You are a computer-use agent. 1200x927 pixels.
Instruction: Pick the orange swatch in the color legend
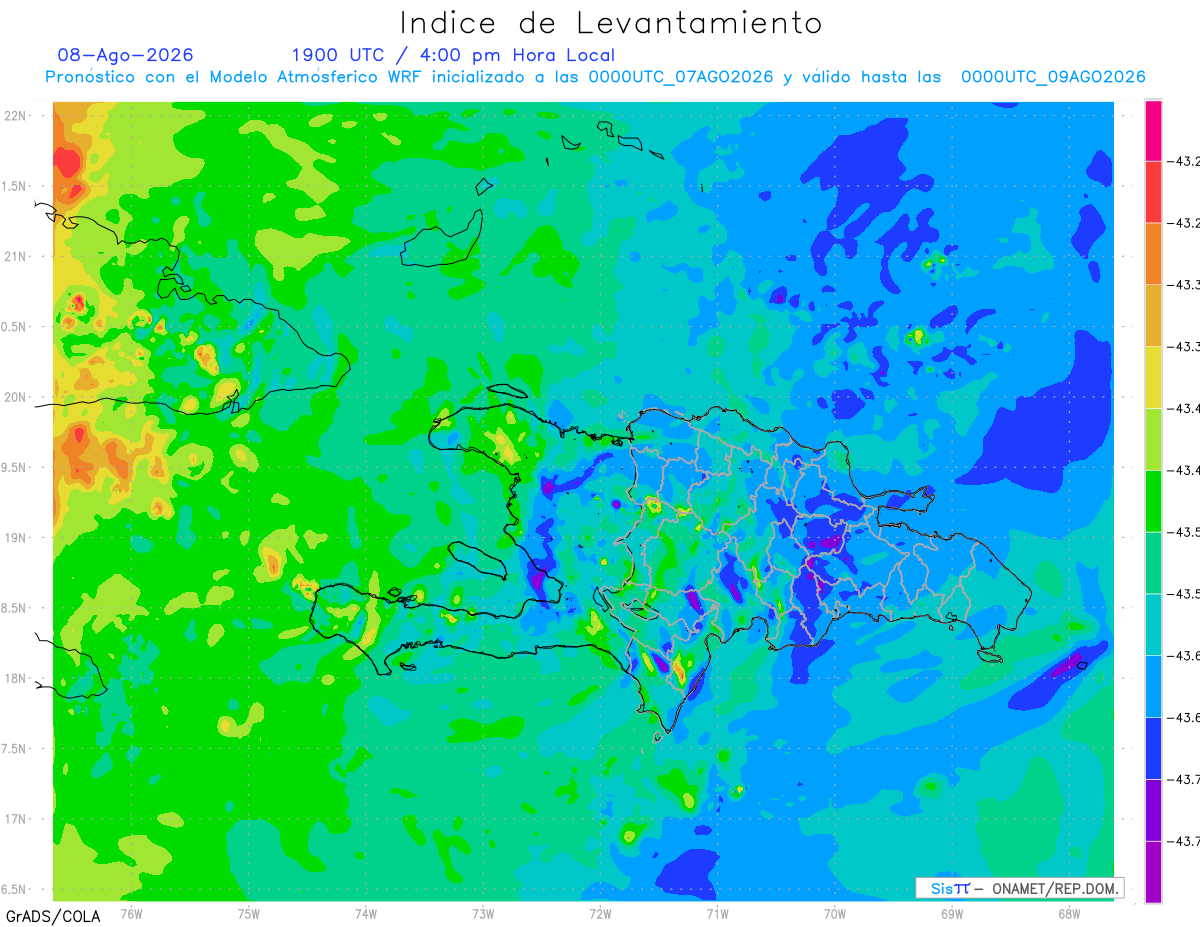(1153, 254)
